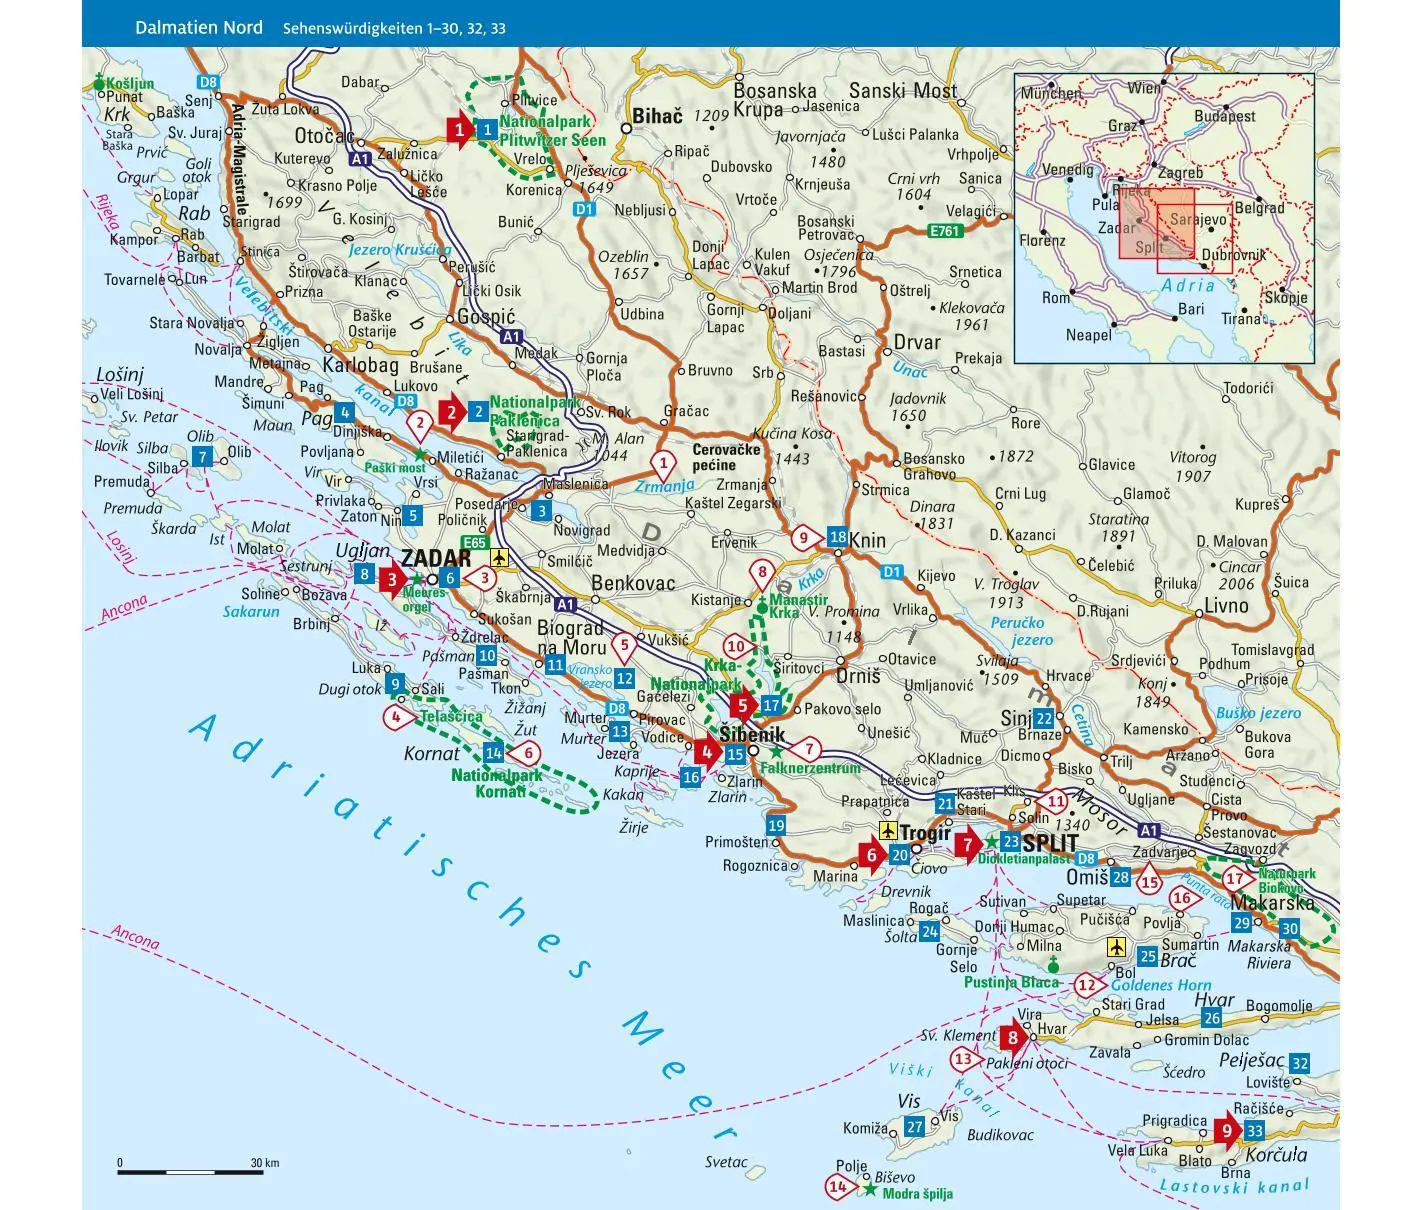Click blue square marker 18 at Knin
Screen dimensions: 1417x1210
[838, 537]
